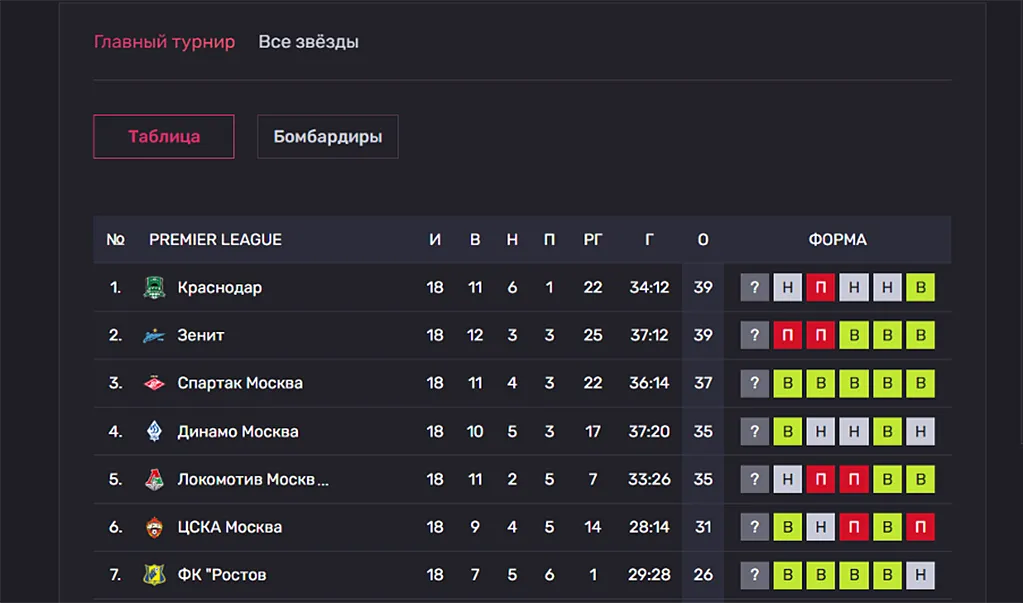The image size is (1024, 603).
Task: Click the Динамо Москва club logo
Action: pyautogui.click(x=154, y=431)
